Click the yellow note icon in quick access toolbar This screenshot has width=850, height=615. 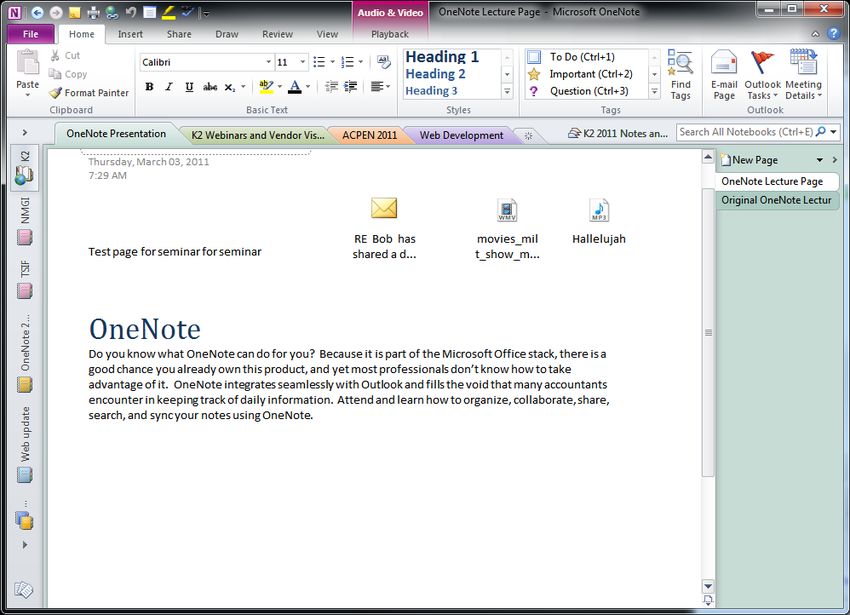tap(75, 12)
